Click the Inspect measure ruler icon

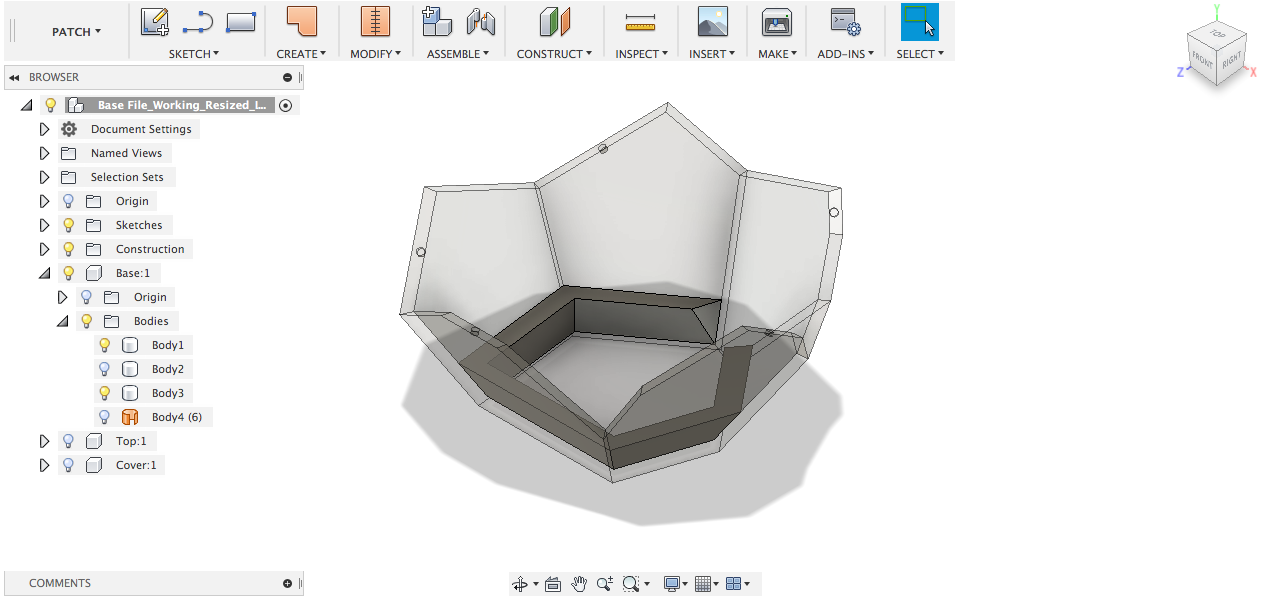(x=638, y=21)
